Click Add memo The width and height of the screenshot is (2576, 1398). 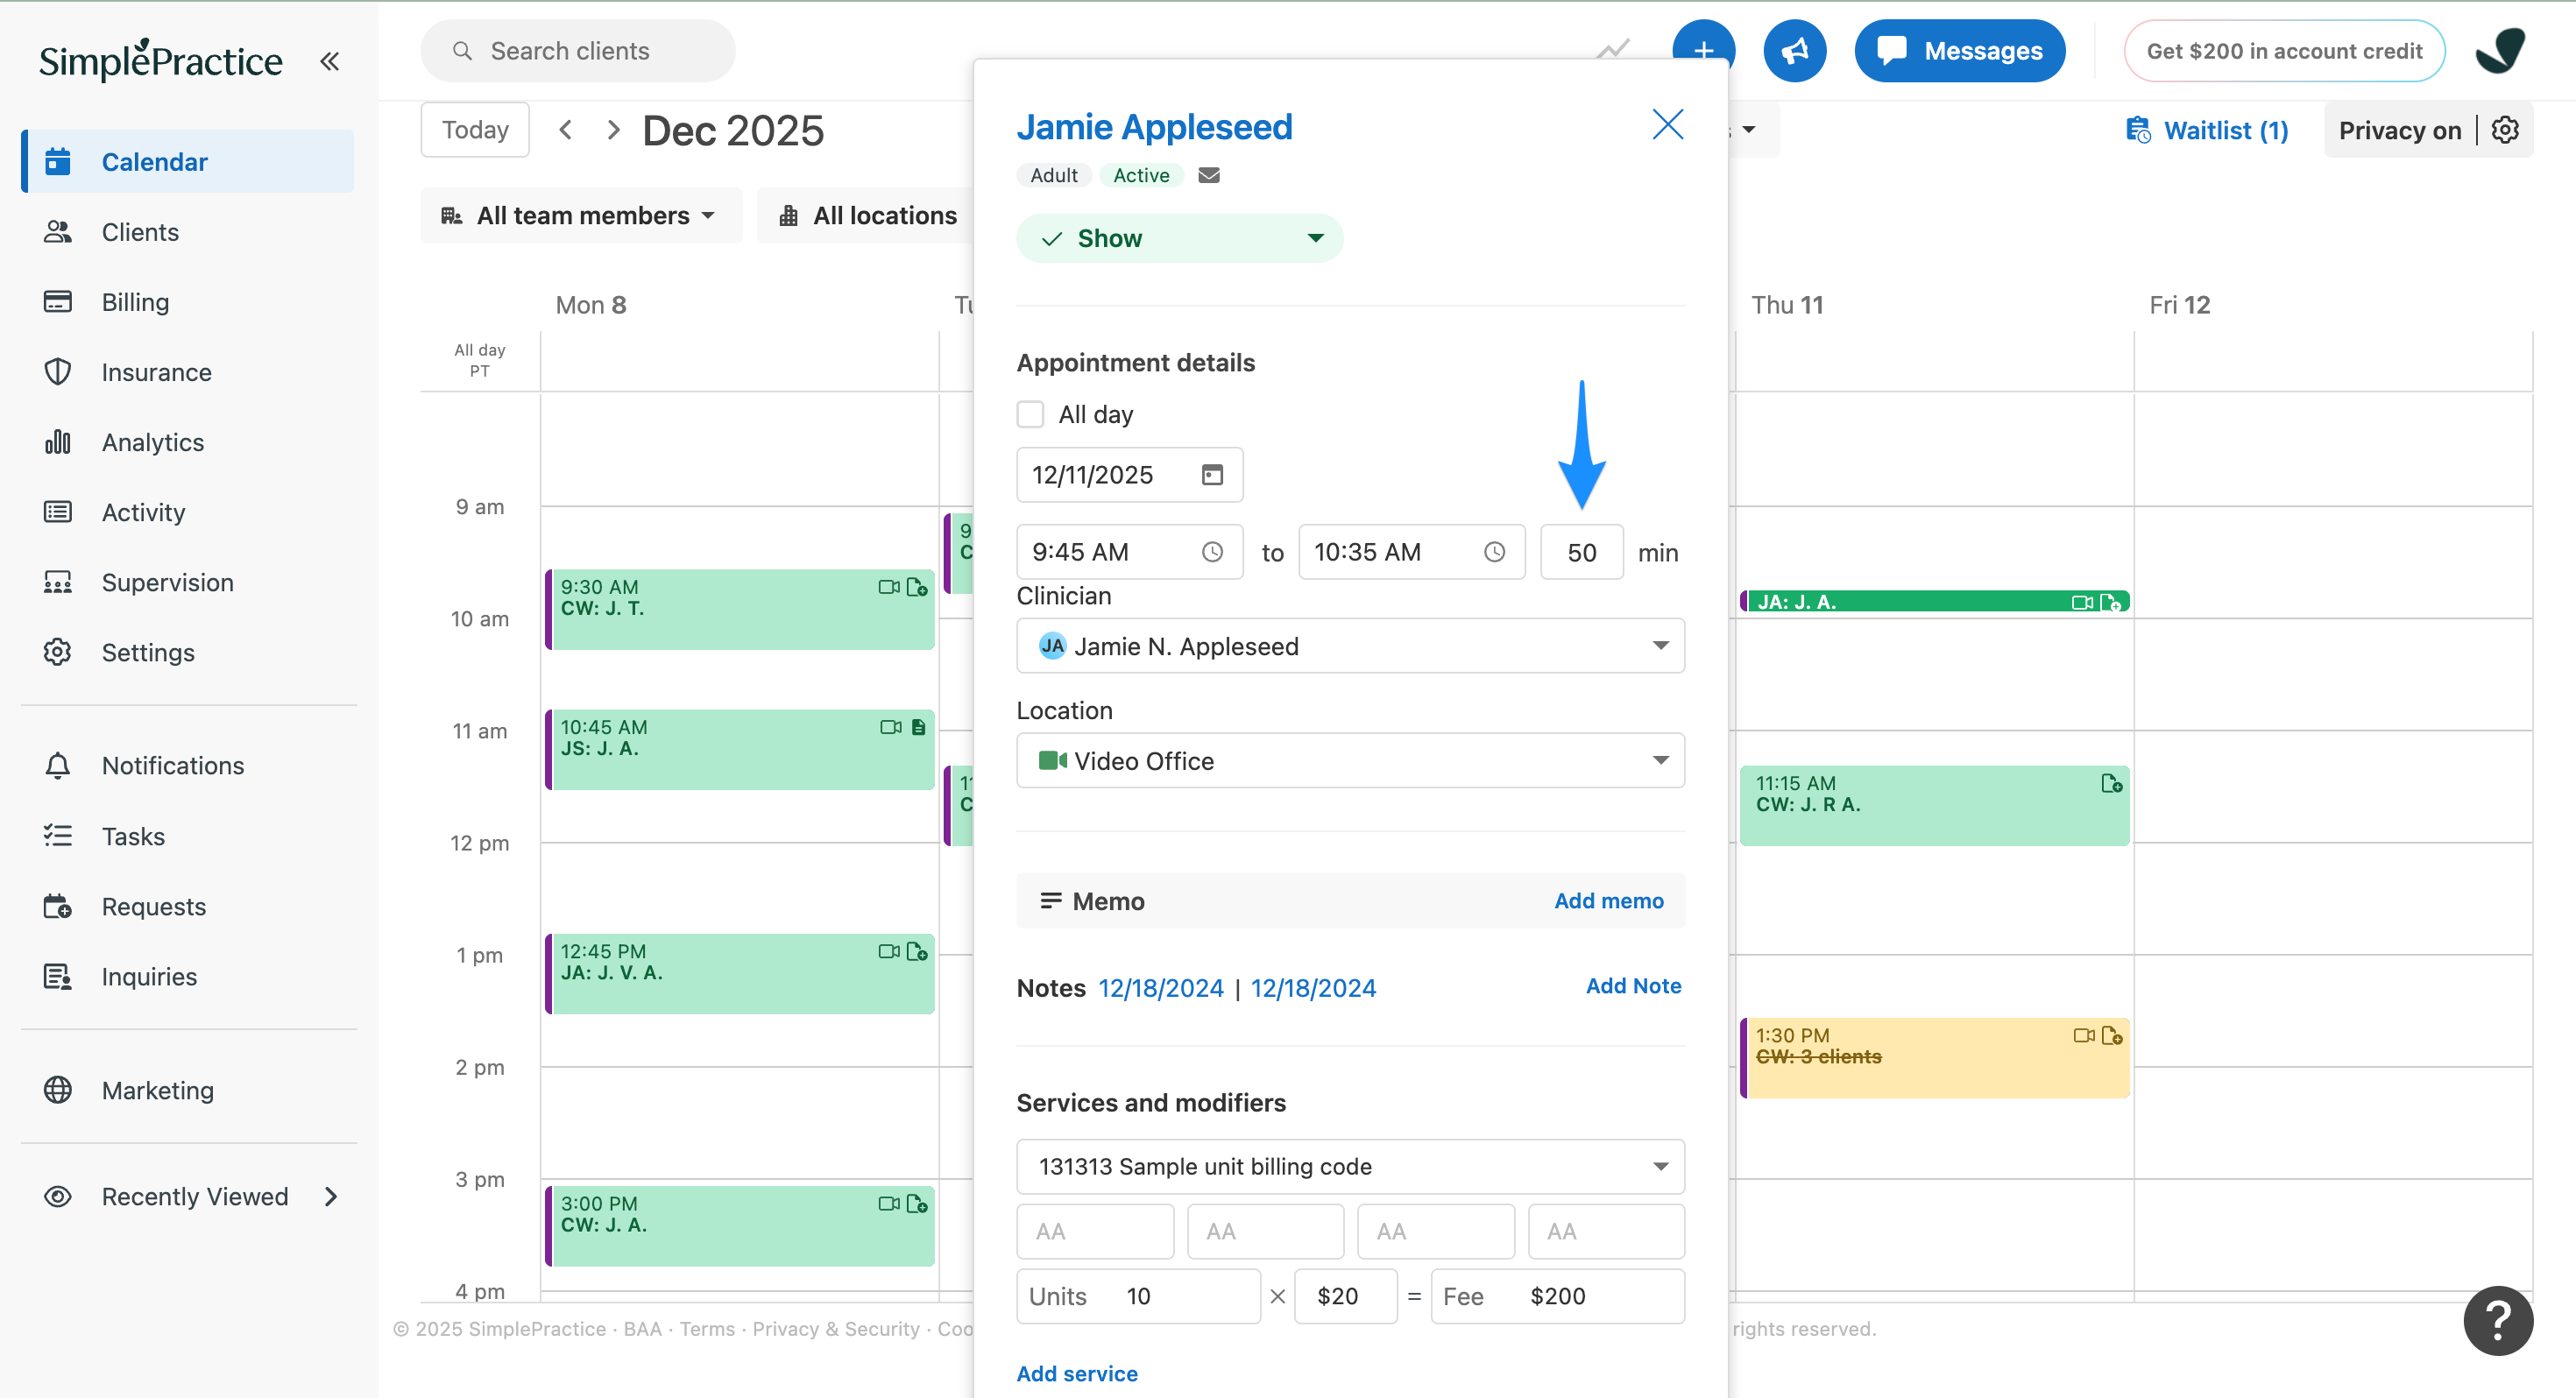tap(1609, 901)
